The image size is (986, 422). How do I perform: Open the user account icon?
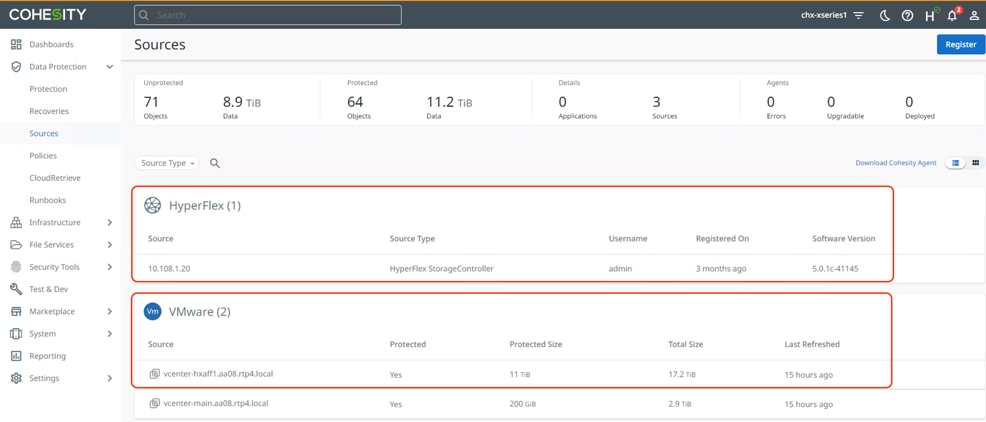974,16
